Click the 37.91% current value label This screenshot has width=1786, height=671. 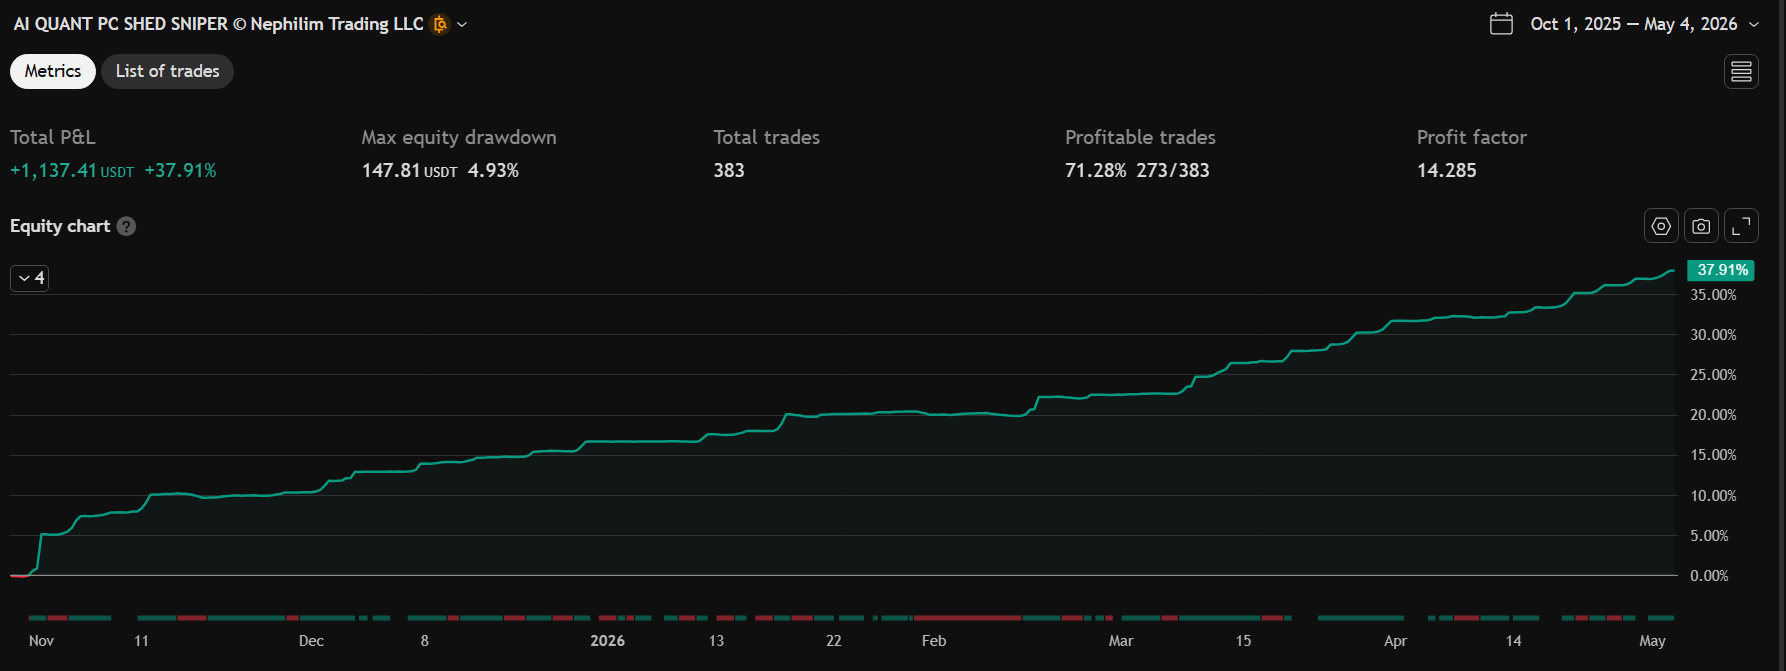point(1721,270)
